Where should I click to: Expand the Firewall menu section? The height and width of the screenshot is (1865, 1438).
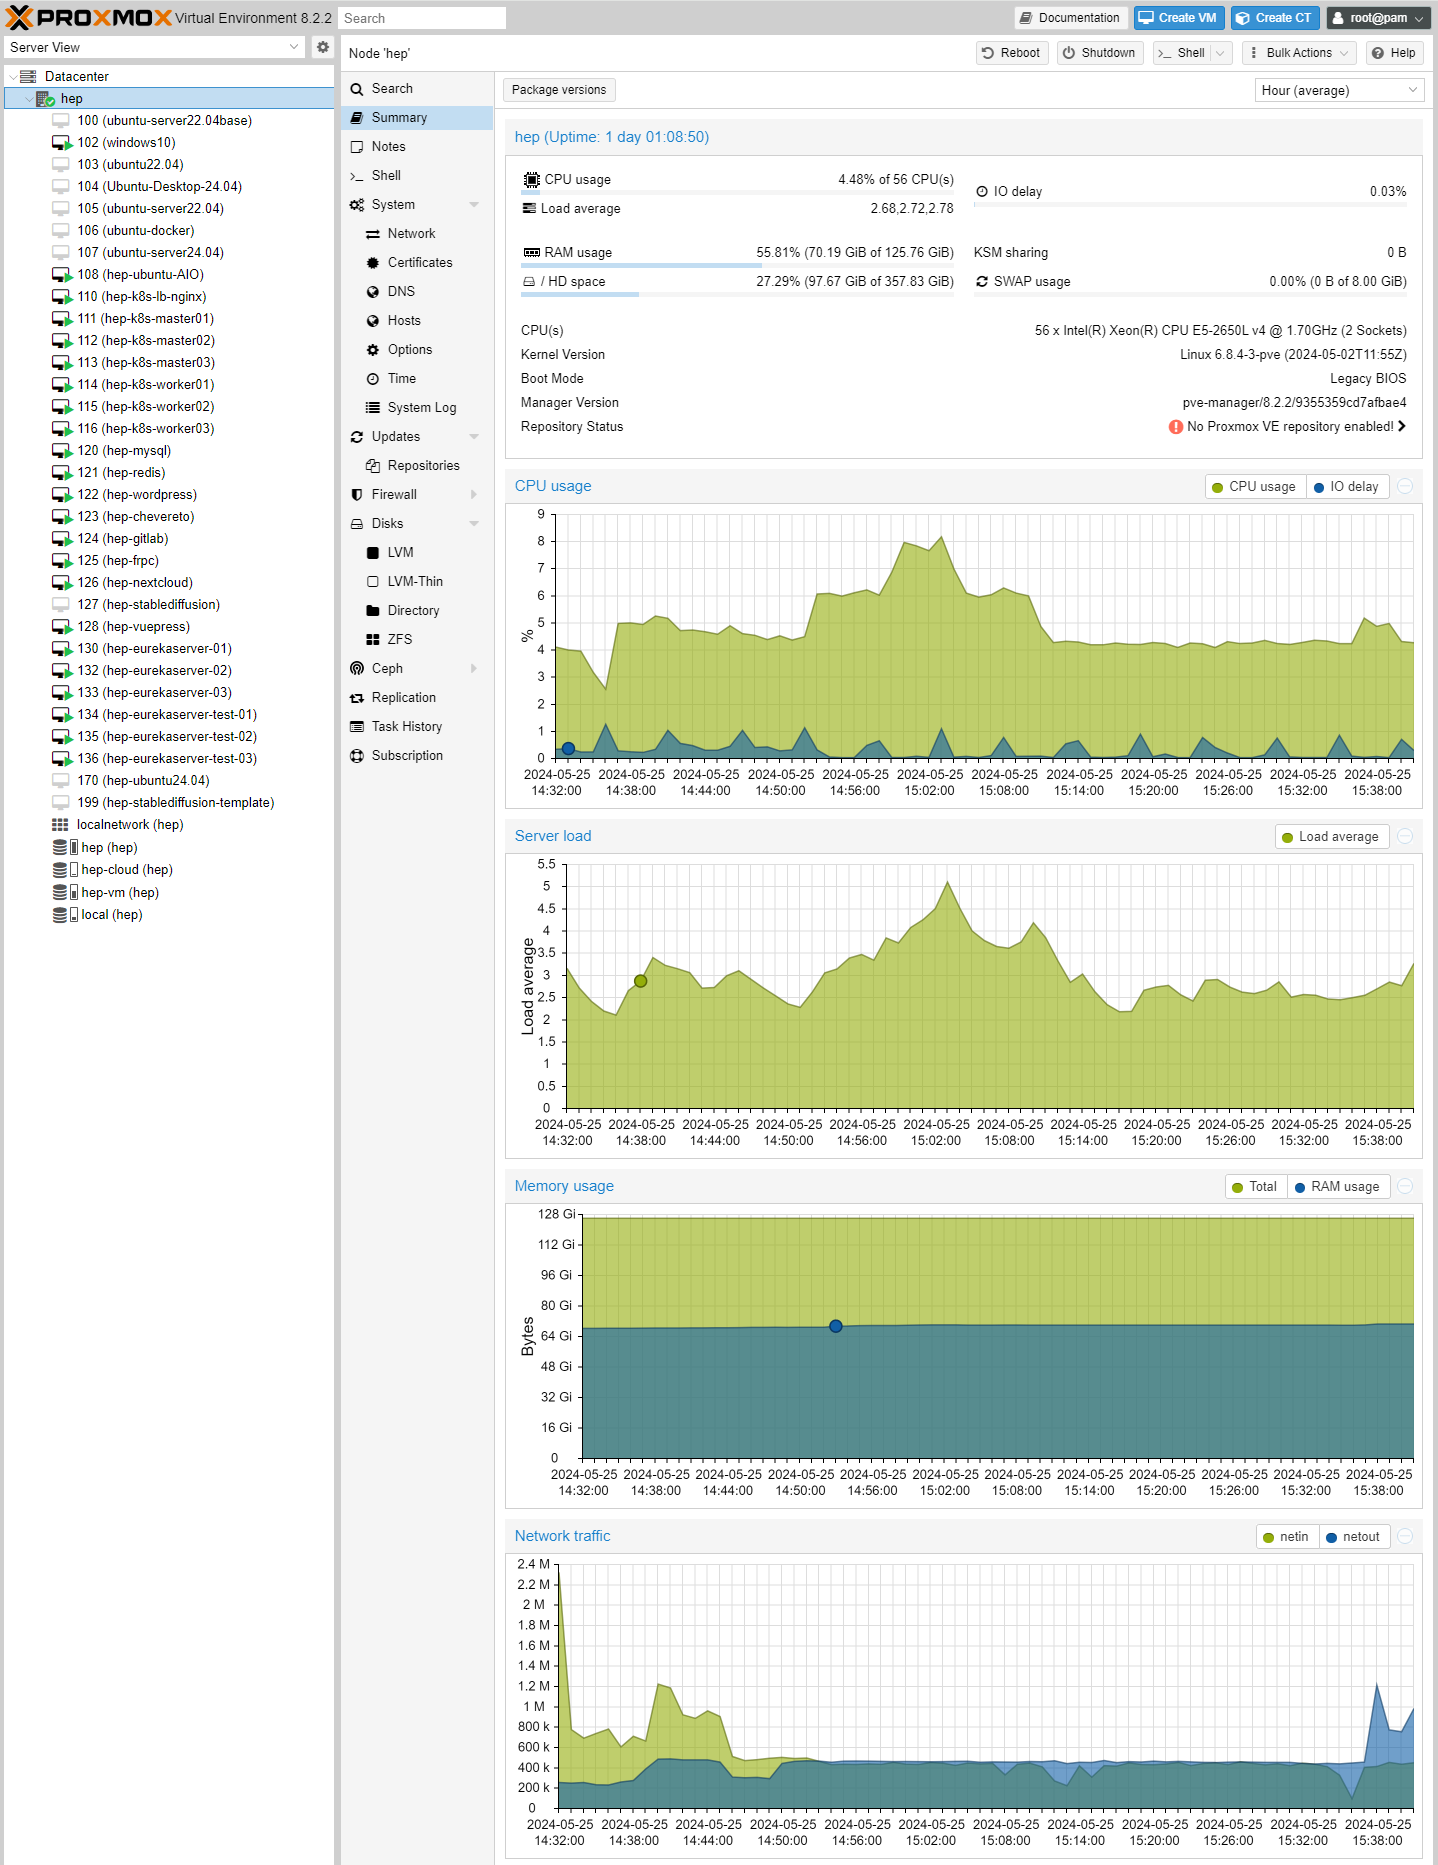point(474,495)
